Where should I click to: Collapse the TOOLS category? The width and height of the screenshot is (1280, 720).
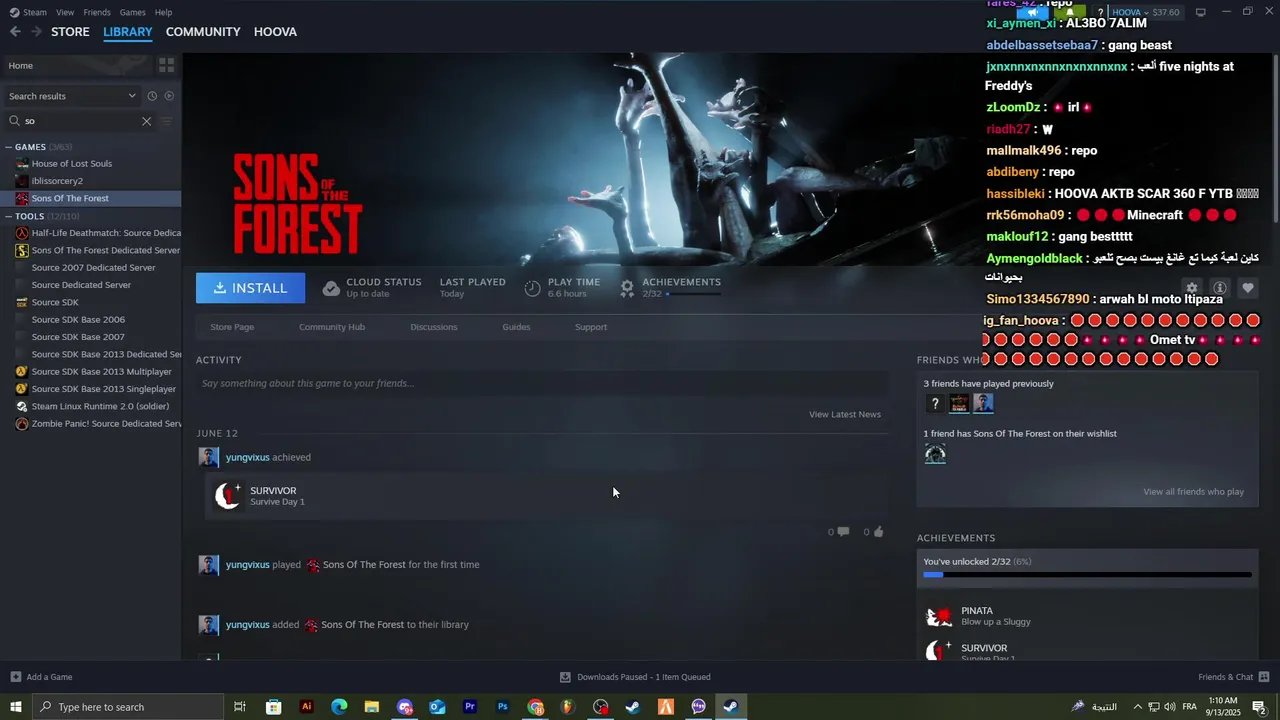pyautogui.click(x=9, y=216)
